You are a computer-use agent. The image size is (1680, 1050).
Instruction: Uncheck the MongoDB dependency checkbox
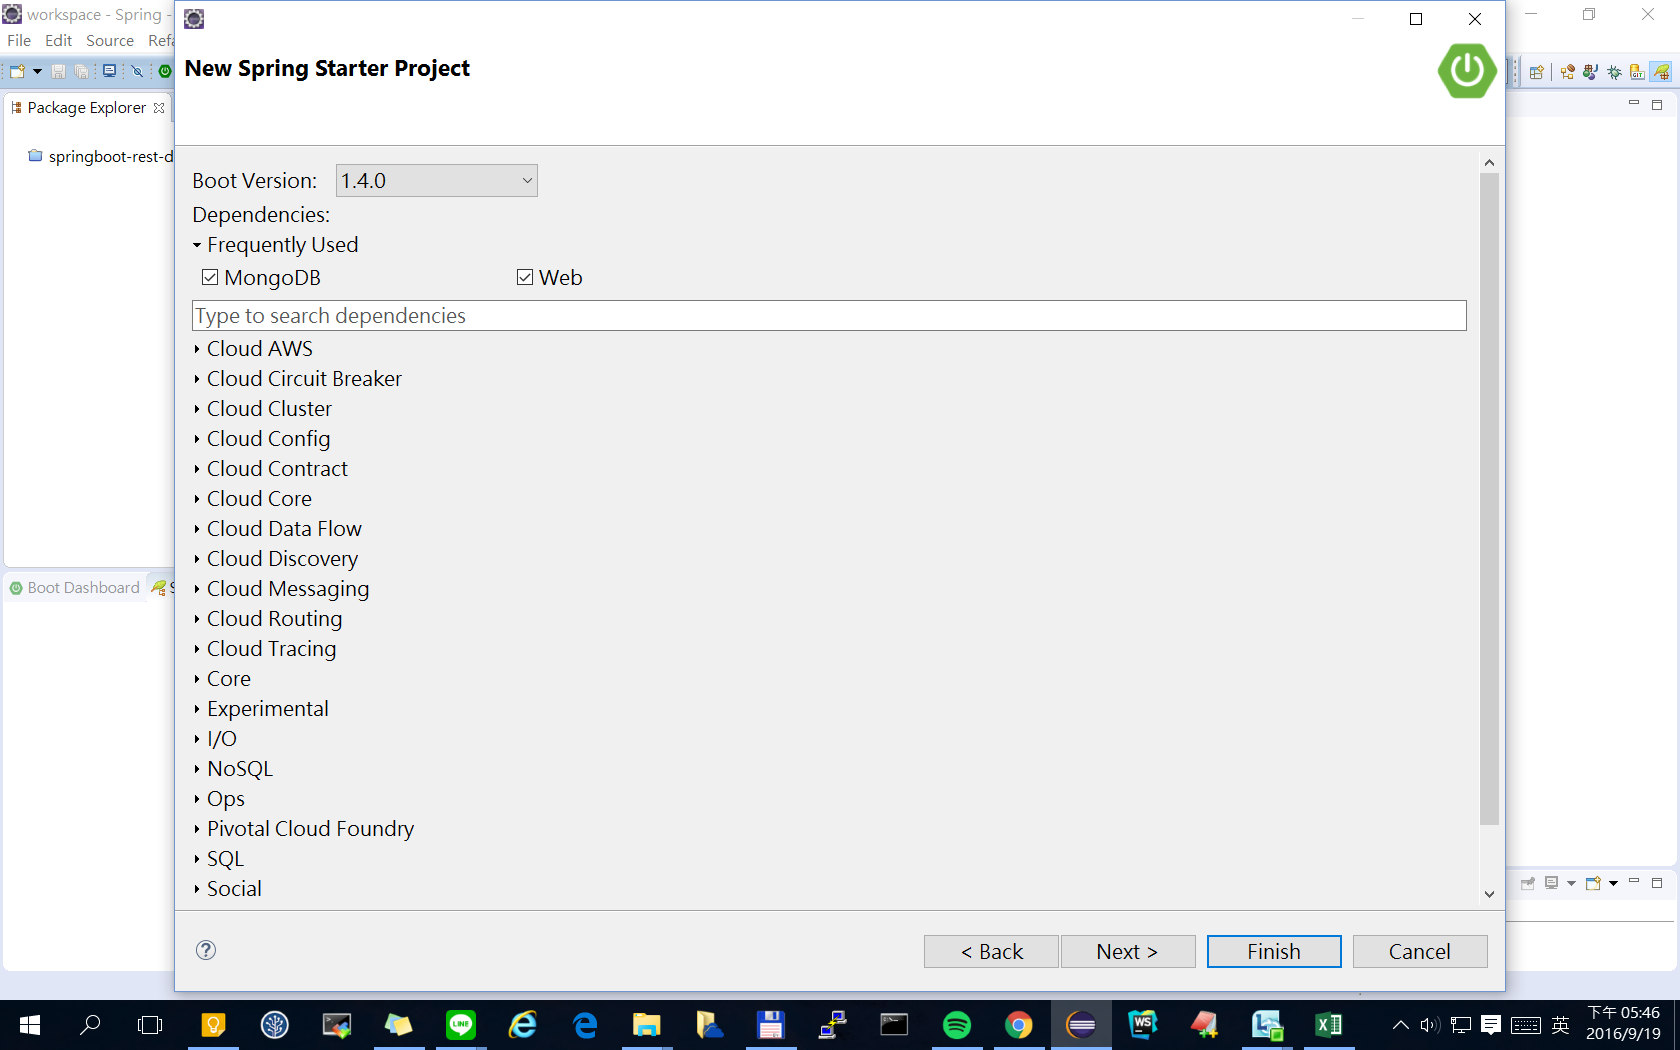[x=210, y=277]
